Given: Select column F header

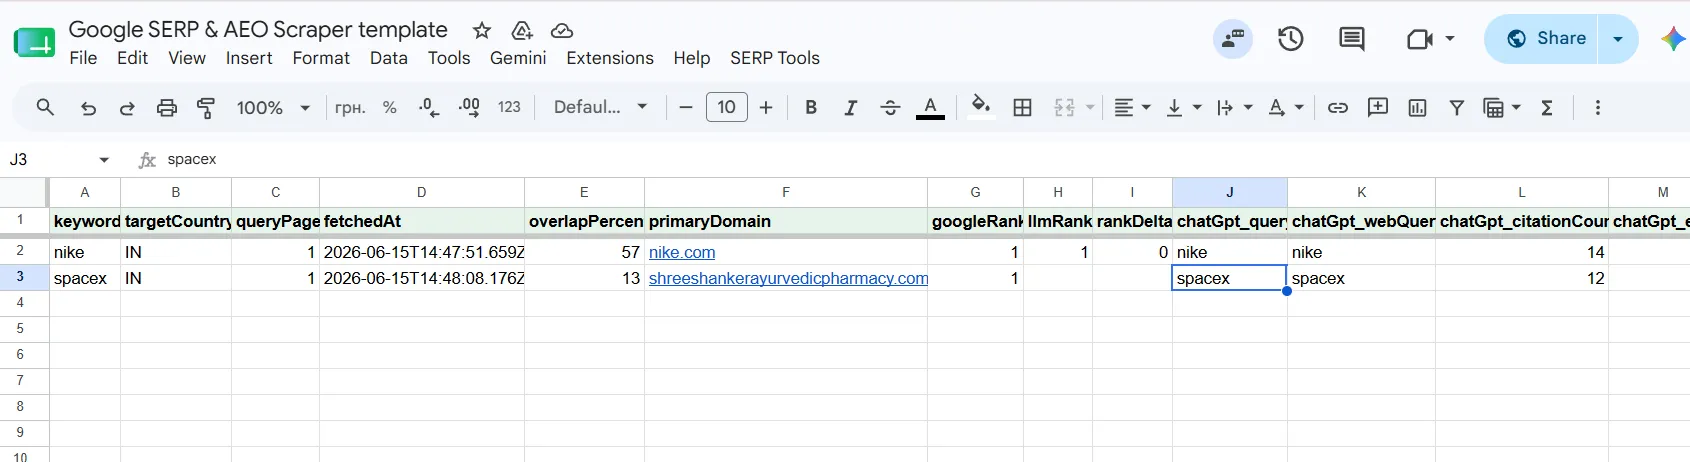Looking at the screenshot, I should pos(786,192).
